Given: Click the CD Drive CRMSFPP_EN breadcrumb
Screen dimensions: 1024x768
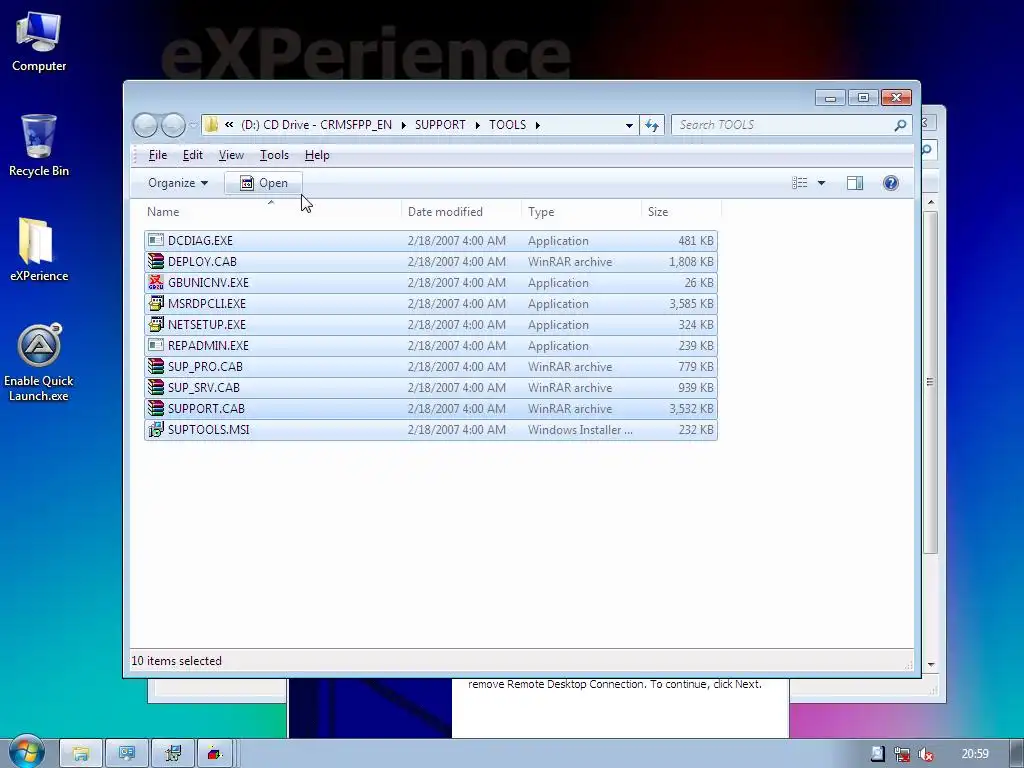Looking at the screenshot, I should 316,125.
